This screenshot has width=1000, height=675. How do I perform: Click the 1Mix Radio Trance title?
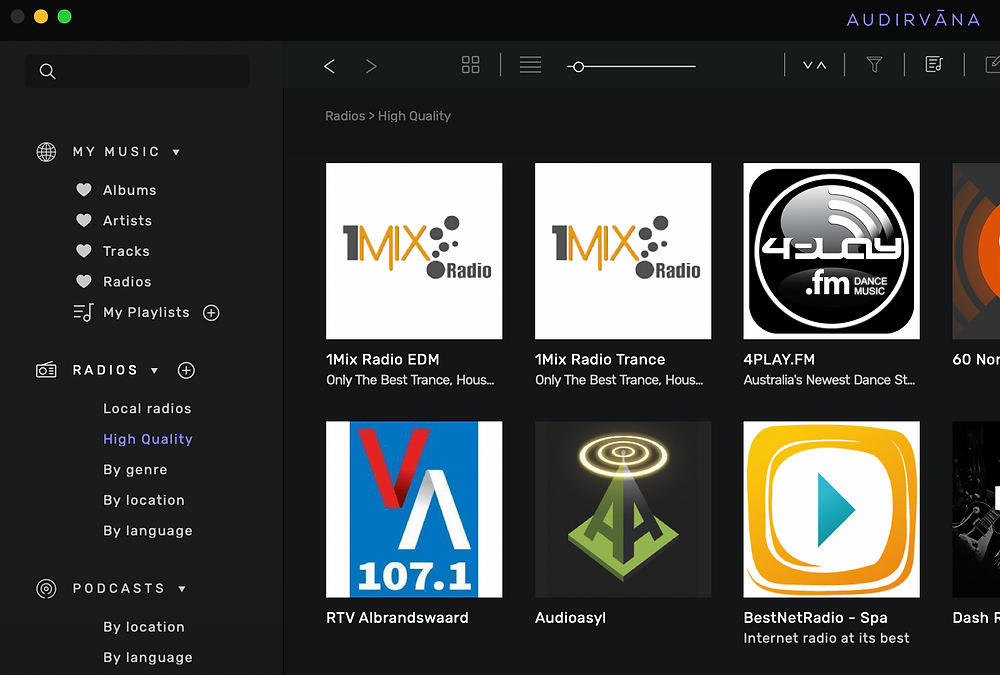tap(600, 360)
